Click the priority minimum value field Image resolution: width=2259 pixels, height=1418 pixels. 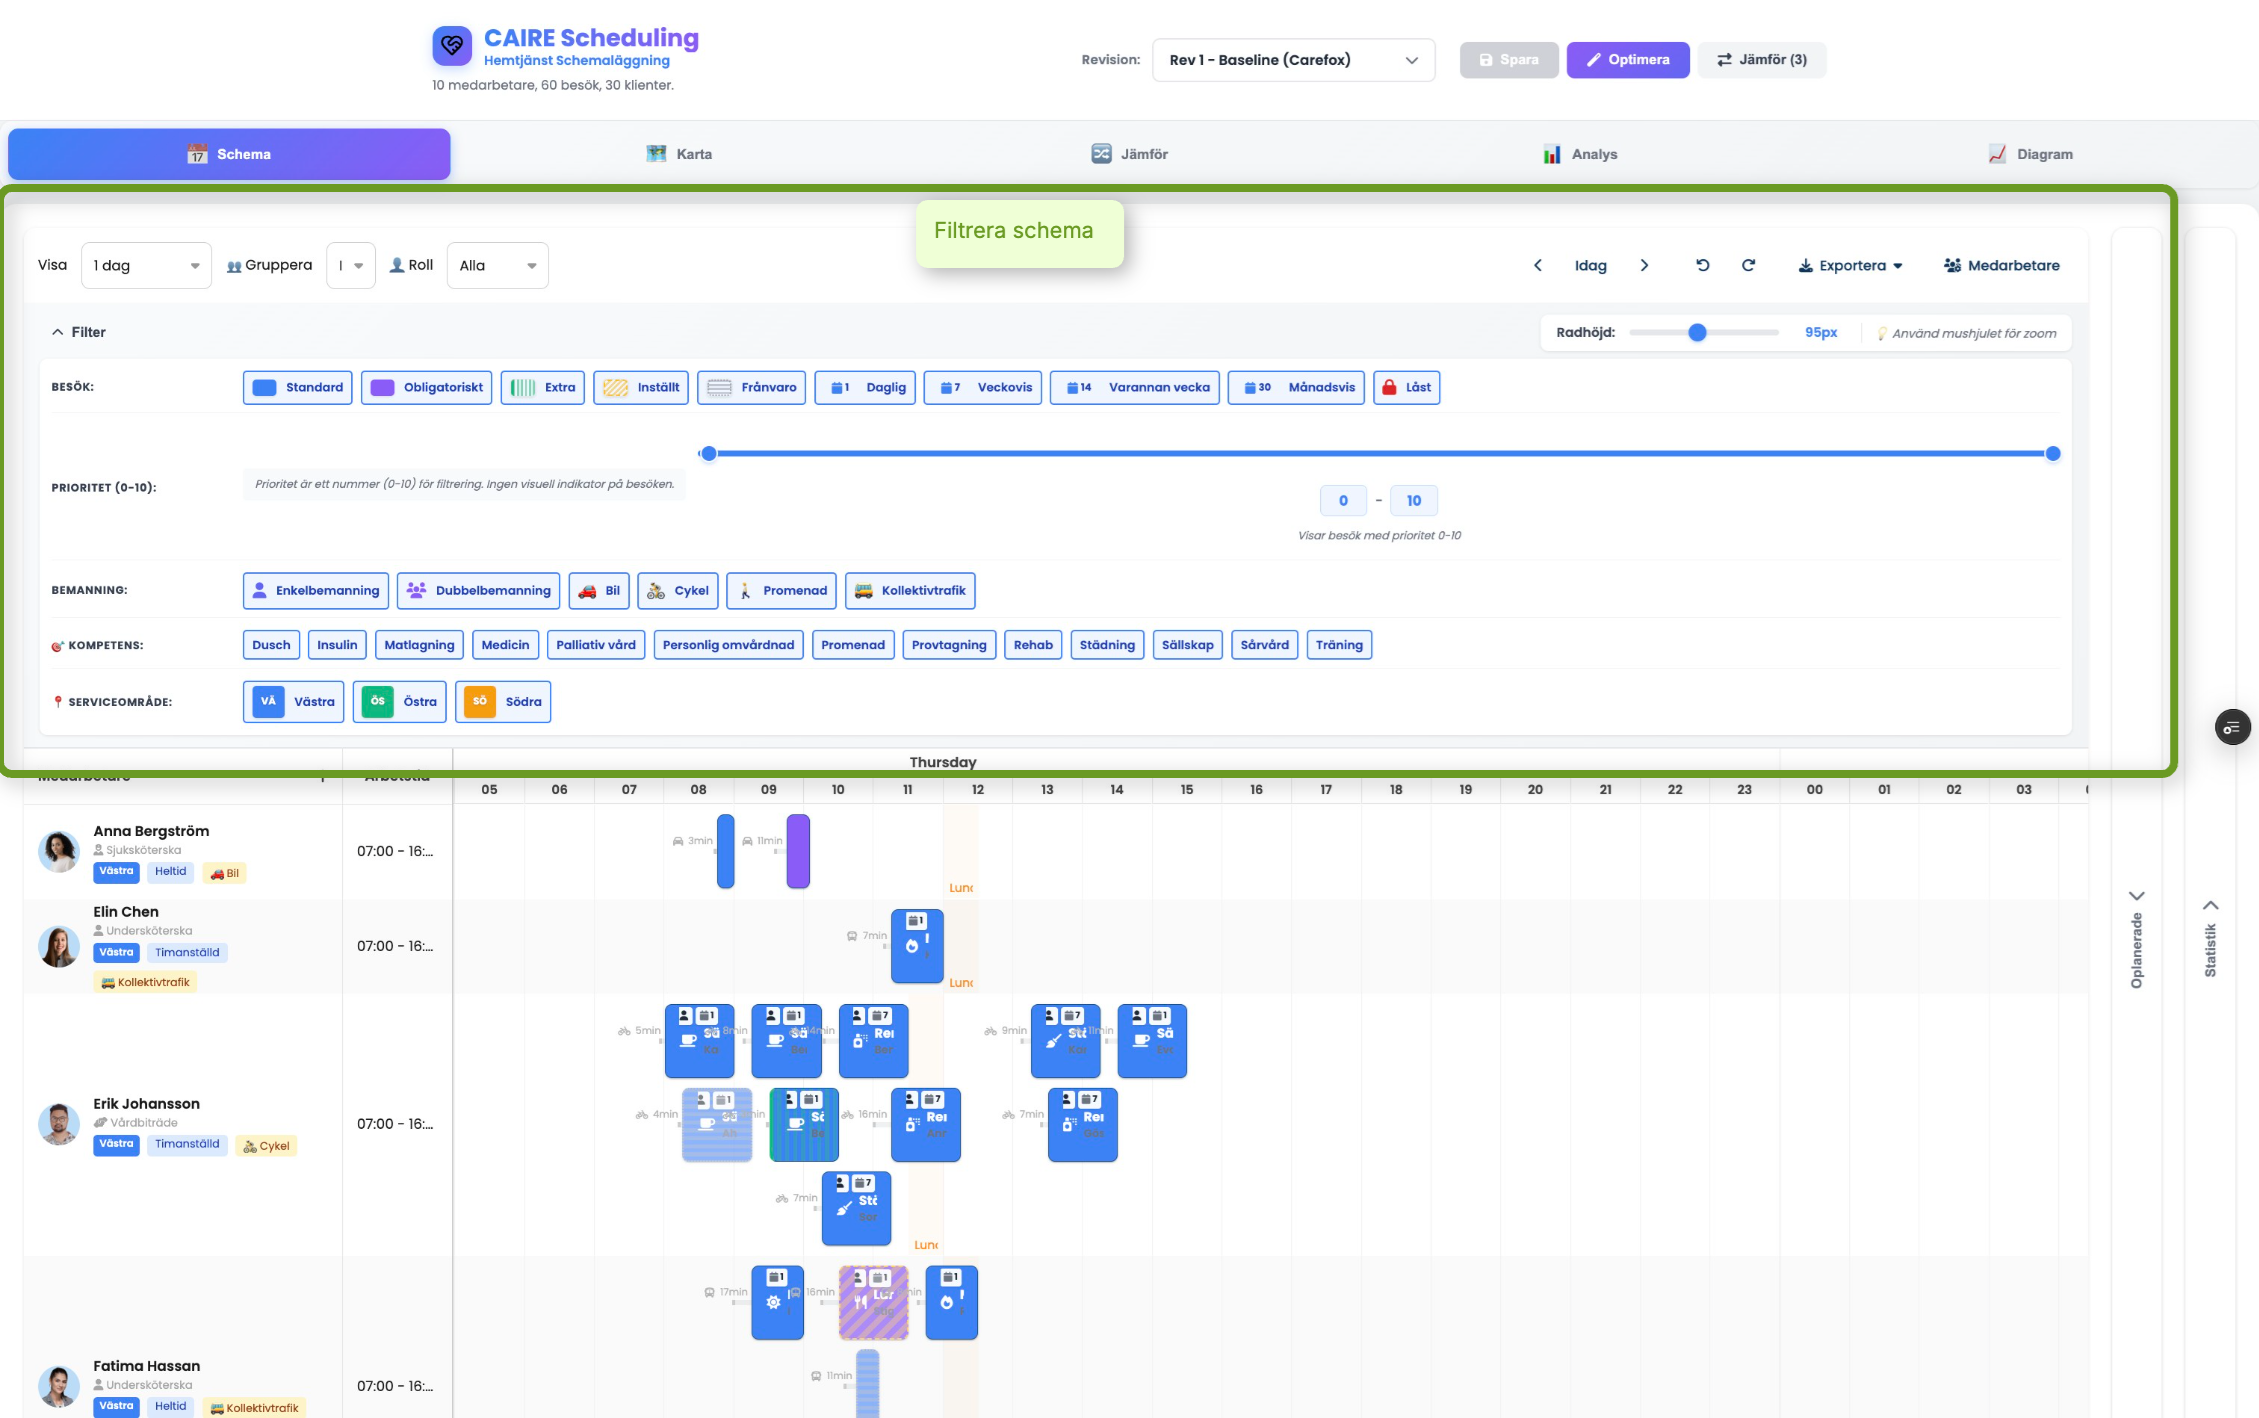click(x=1343, y=500)
